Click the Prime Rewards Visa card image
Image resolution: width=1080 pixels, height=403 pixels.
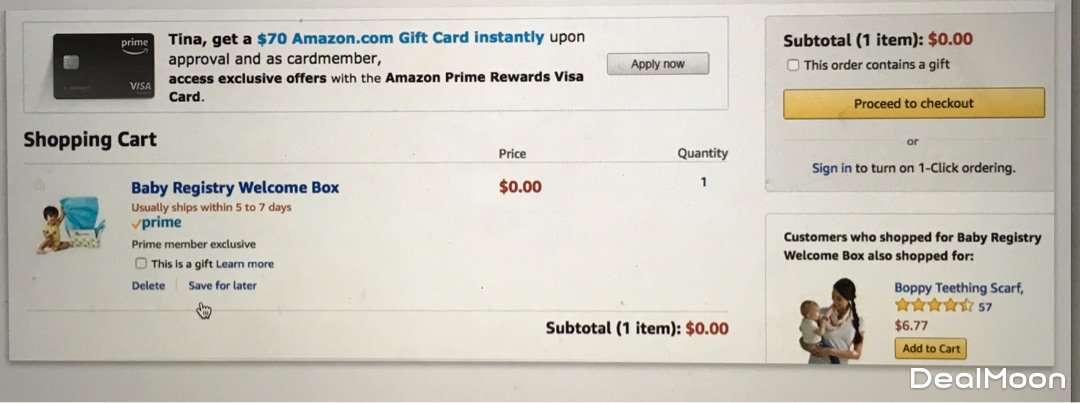pyautogui.click(x=104, y=66)
